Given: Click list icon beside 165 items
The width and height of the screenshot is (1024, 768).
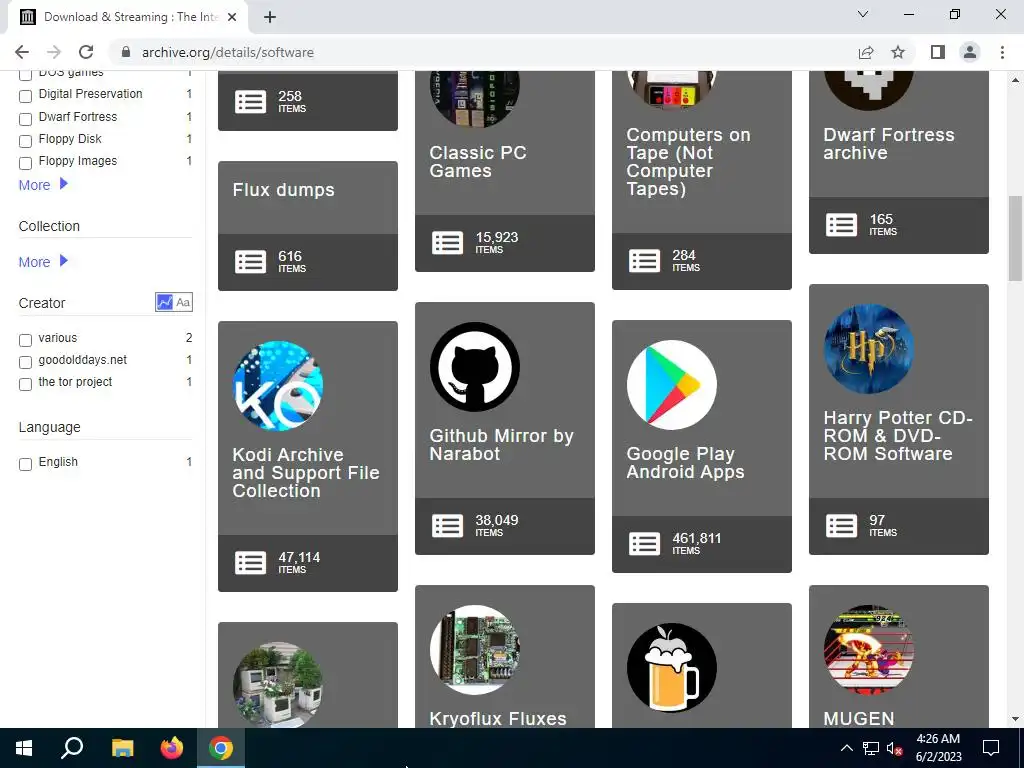Looking at the screenshot, I should (841, 225).
